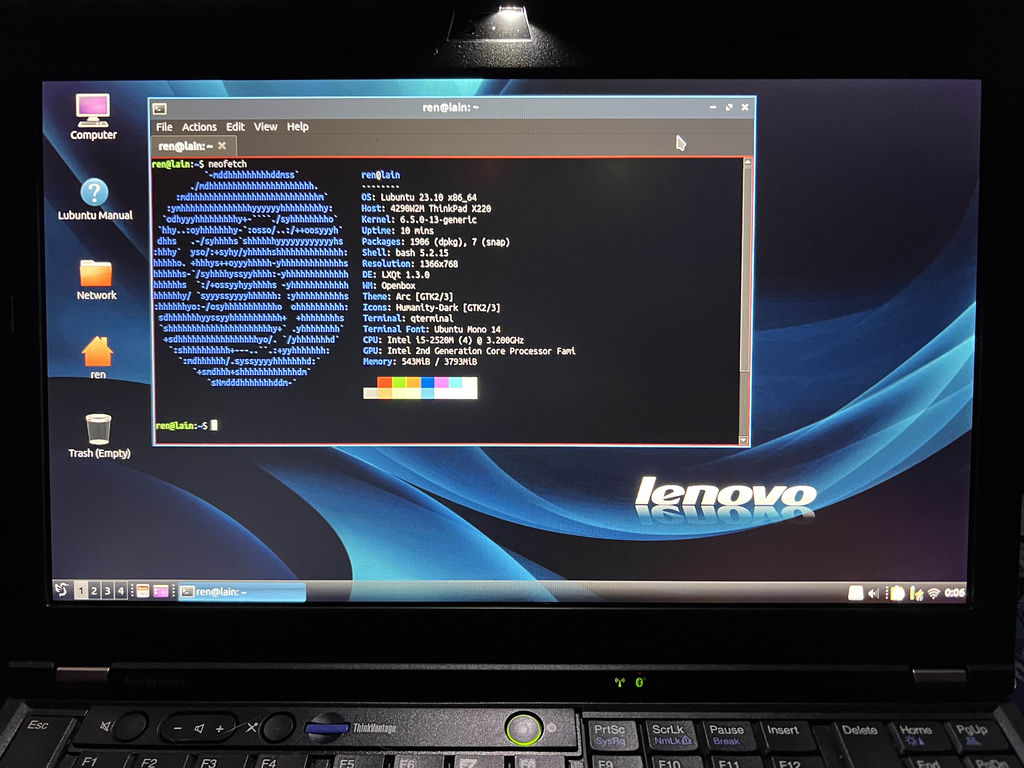Click the ren@lain taskbar window button
This screenshot has height=768, width=1024.
[241, 592]
